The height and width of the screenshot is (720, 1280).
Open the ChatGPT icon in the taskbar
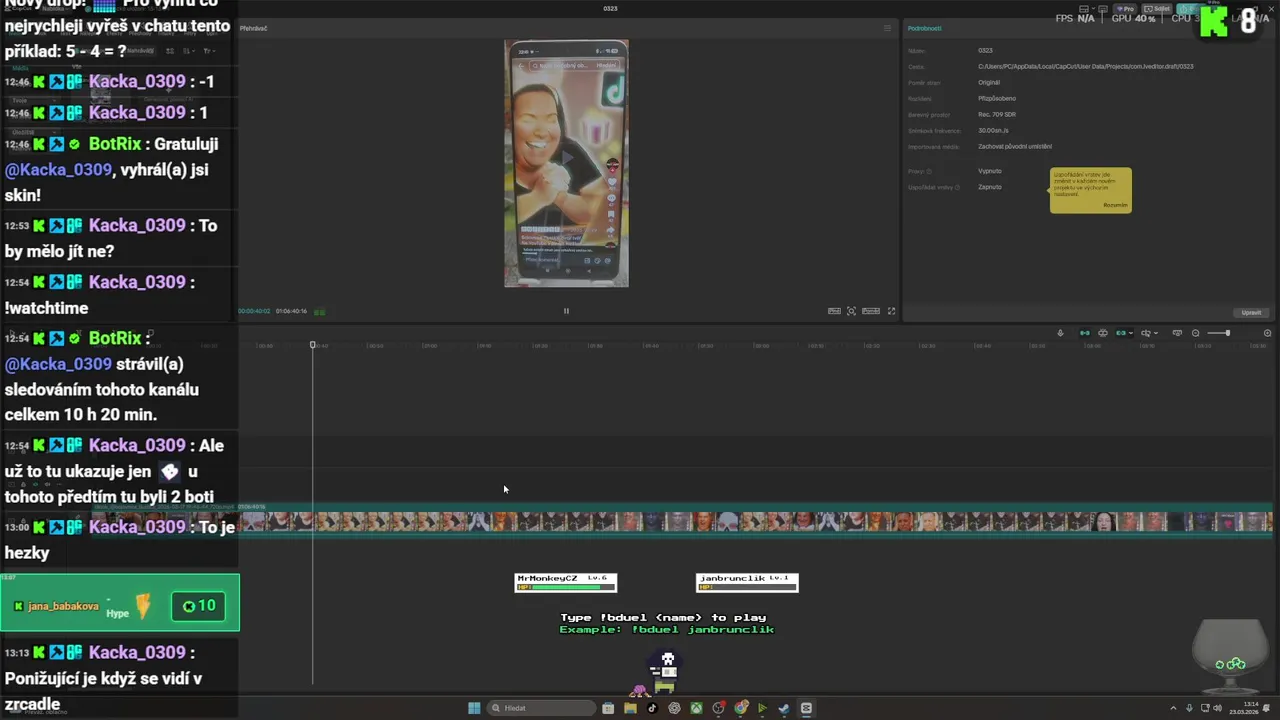674,708
